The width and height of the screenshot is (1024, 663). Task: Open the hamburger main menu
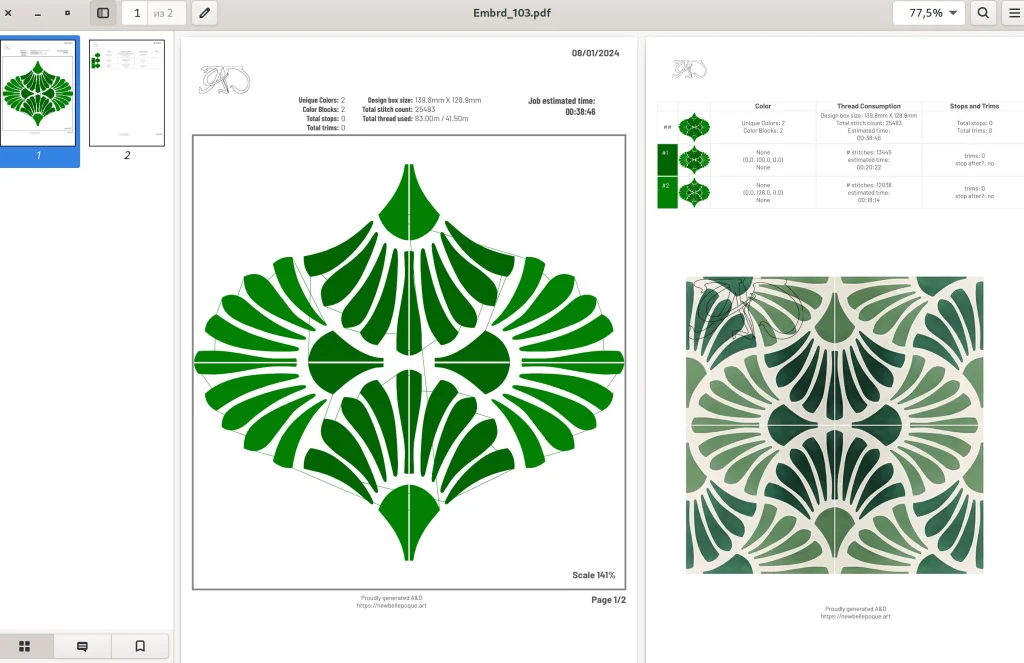(1014, 13)
